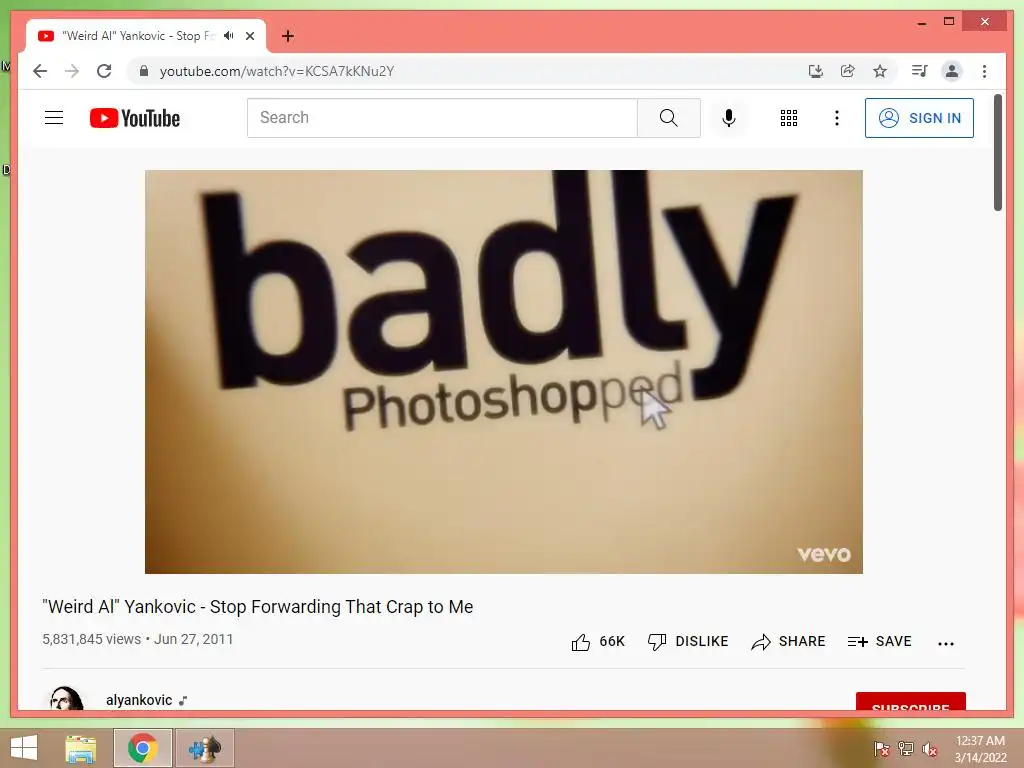Click the page vertical scrollbar thumb
This screenshot has width=1024, height=768.
click(998, 153)
